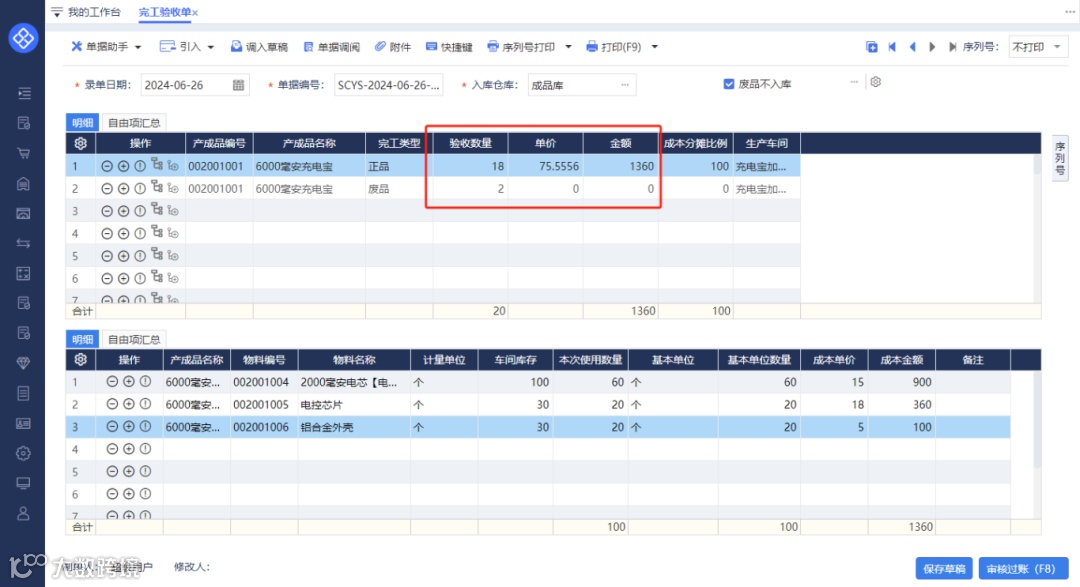Click 单据调阅 document lookup
Screen dimensions: 1080x587
point(332,47)
